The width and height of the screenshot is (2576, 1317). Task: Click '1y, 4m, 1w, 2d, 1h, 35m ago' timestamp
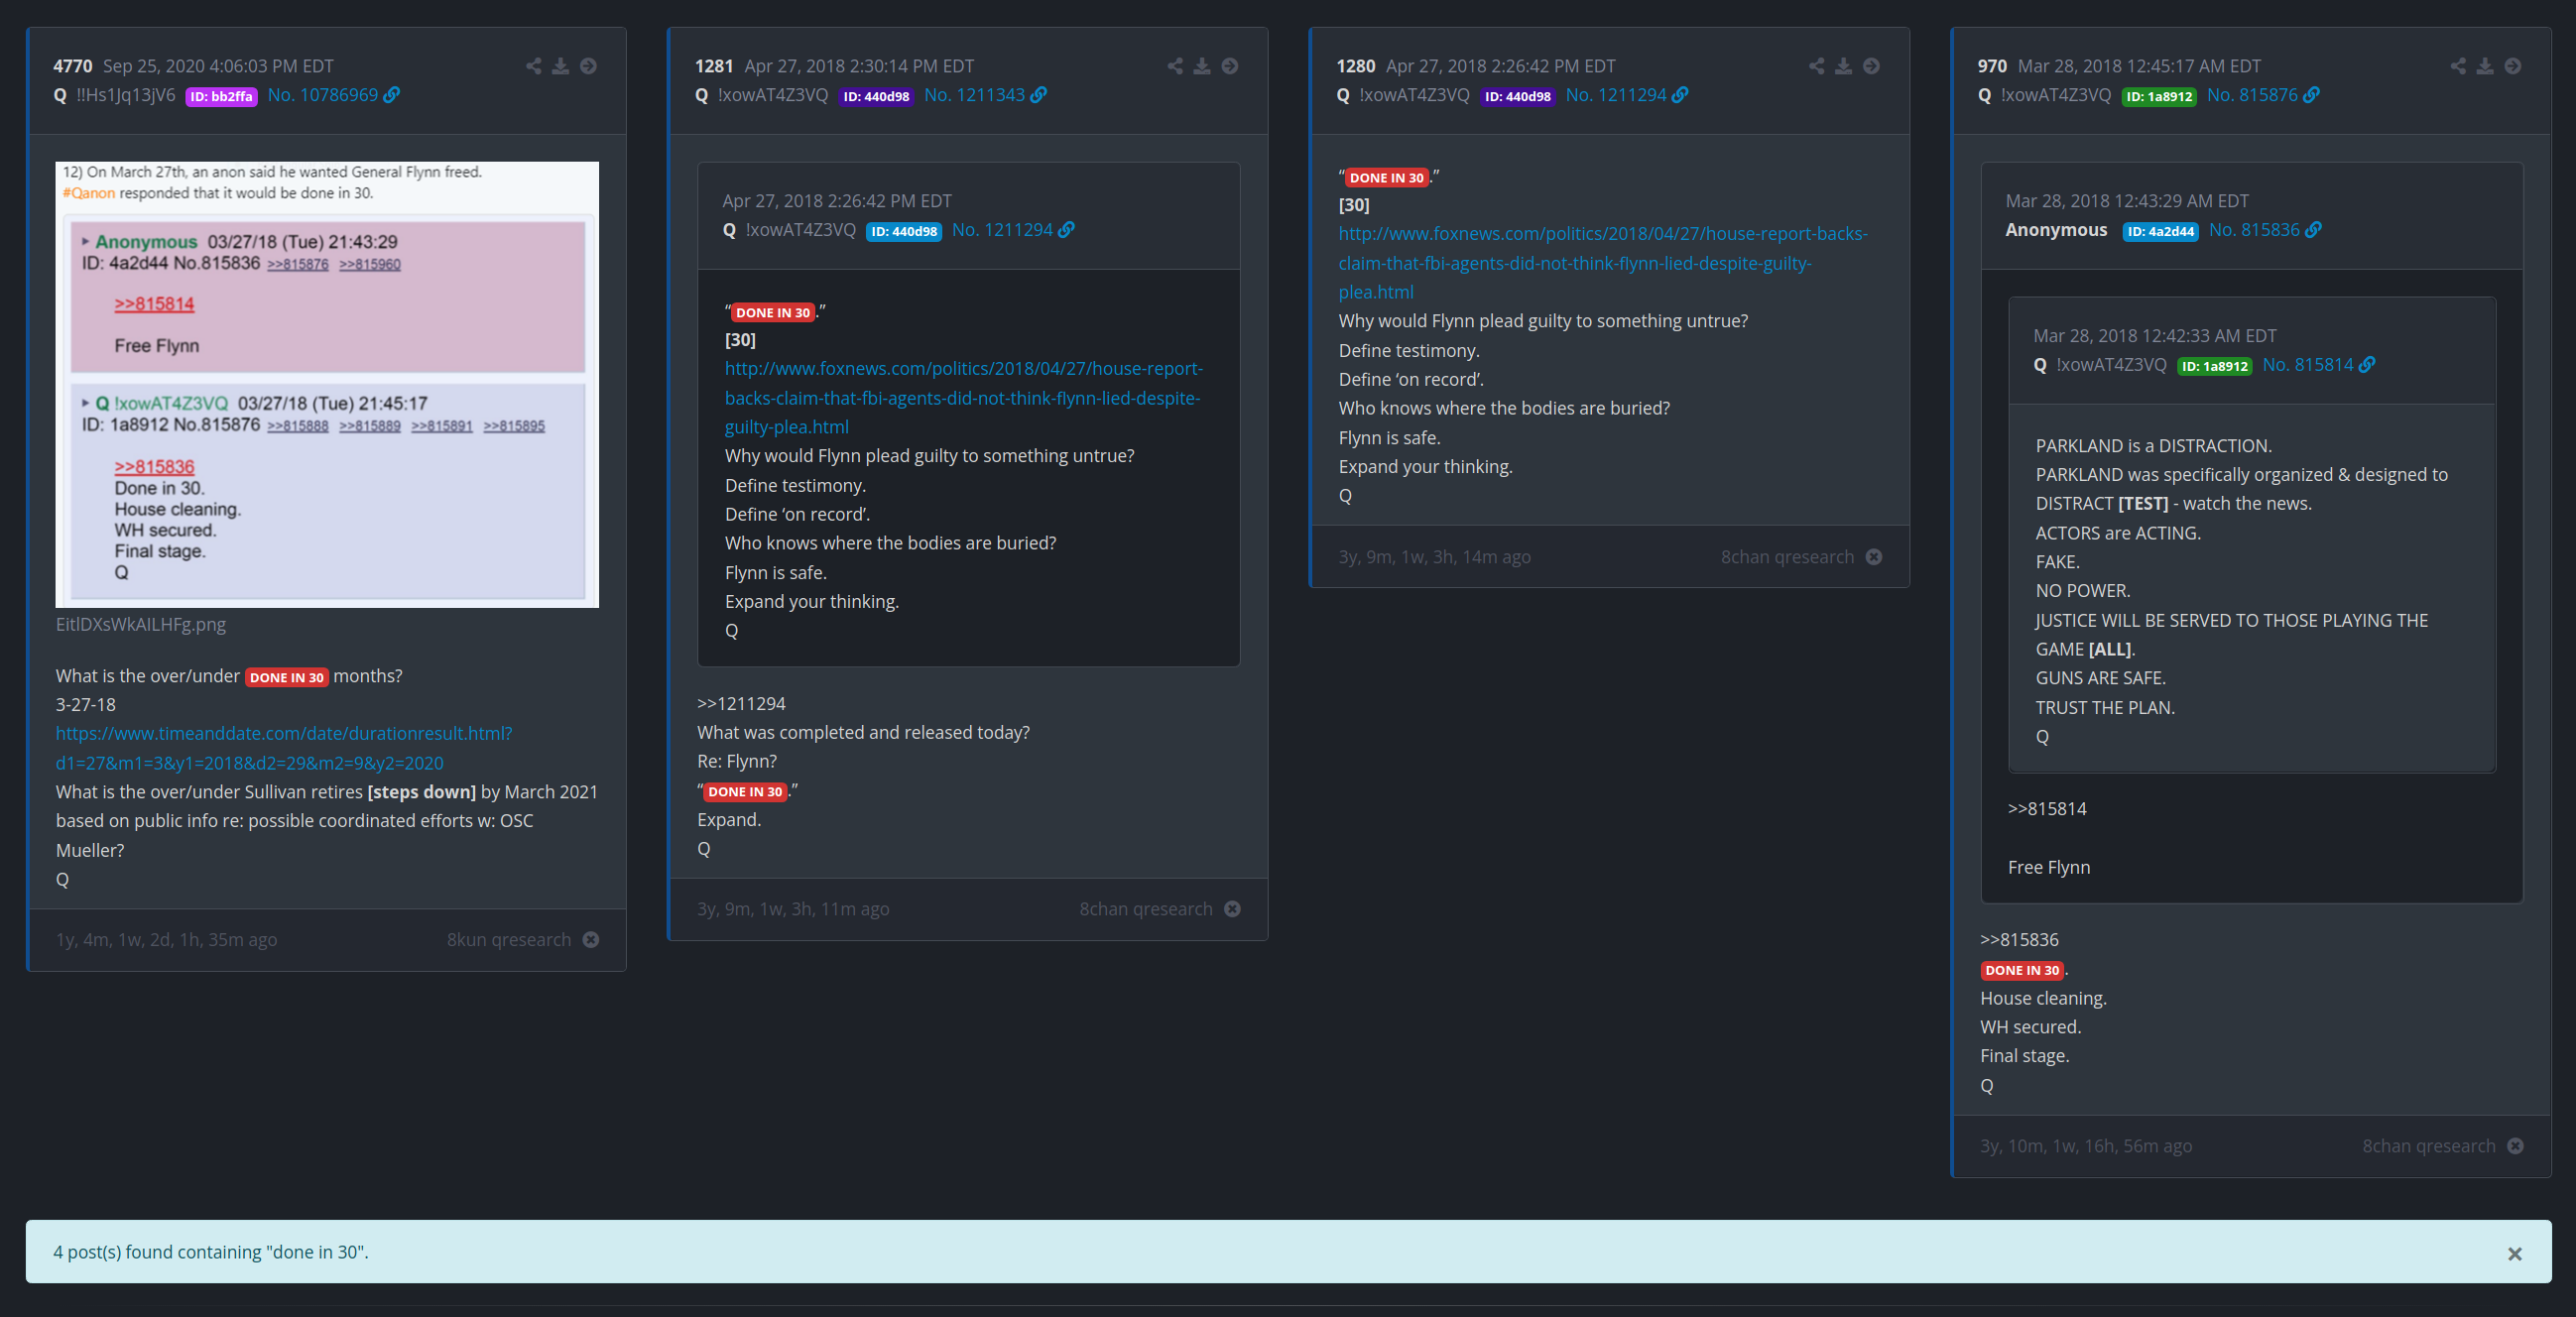point(167,940)
